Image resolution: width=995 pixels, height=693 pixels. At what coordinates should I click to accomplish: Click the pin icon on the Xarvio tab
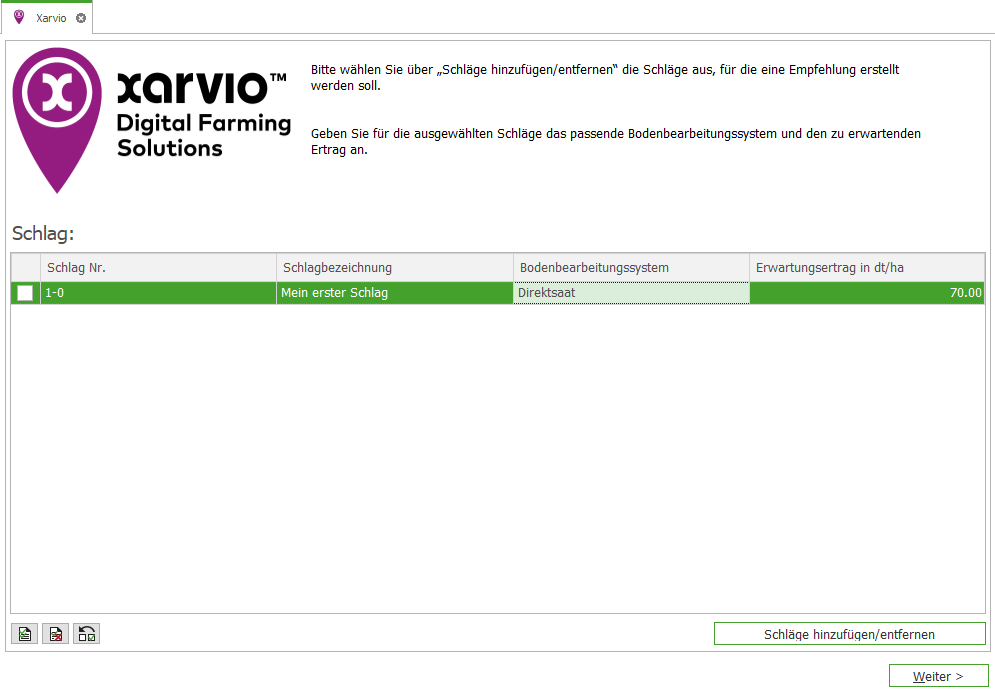[x=17, y=16]
